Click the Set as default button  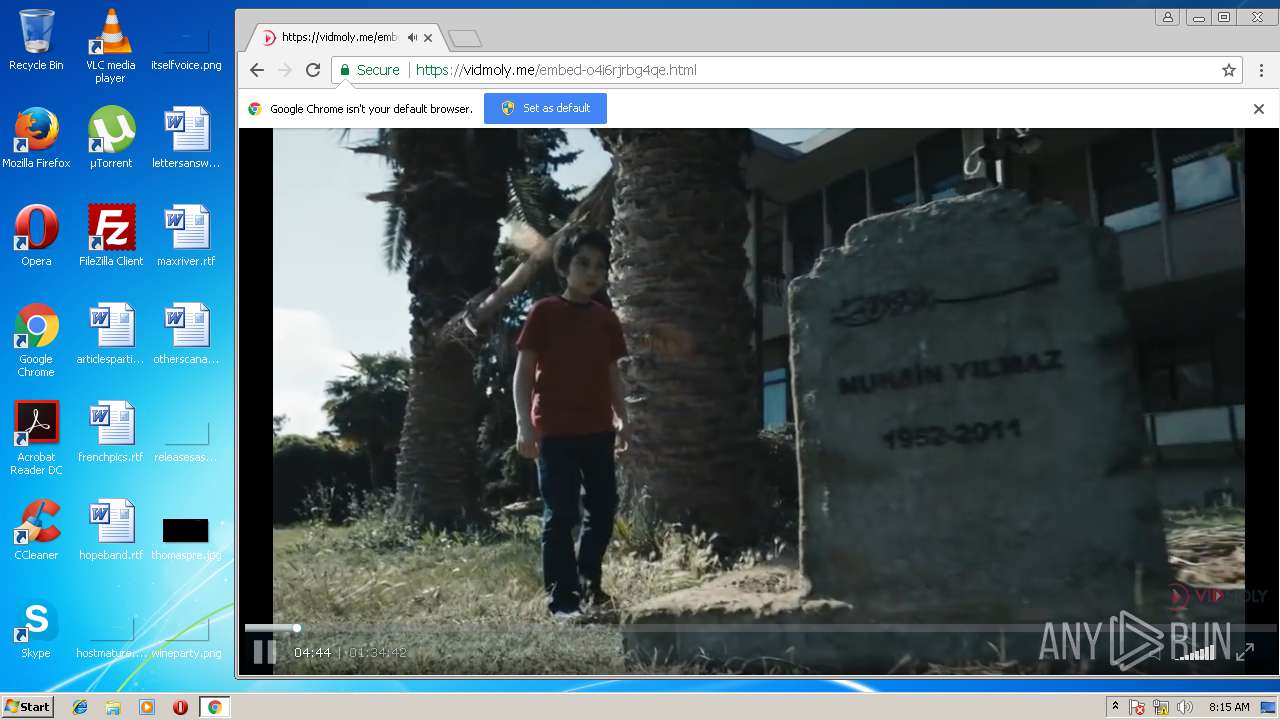(x=545, y=108)
